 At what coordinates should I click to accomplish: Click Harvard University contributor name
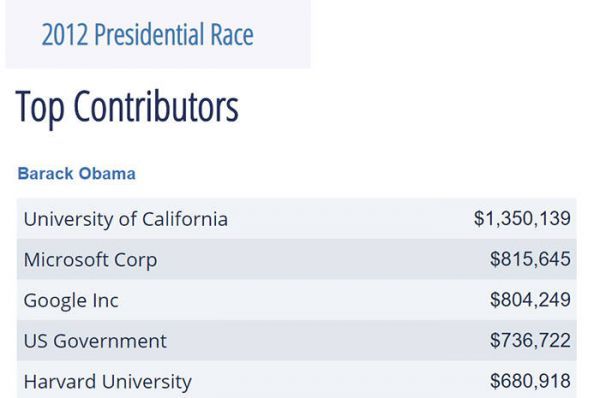pos(108,382)
